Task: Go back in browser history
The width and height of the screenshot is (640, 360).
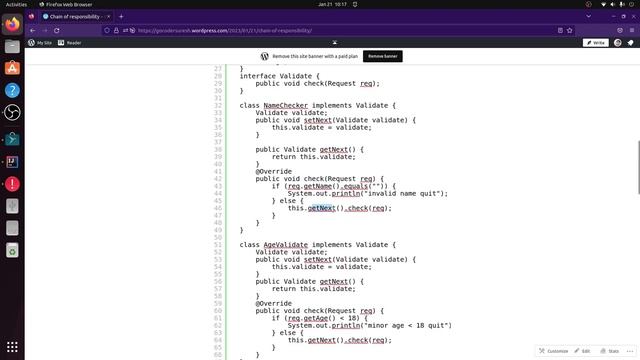Action: click(x=33, y=31)
